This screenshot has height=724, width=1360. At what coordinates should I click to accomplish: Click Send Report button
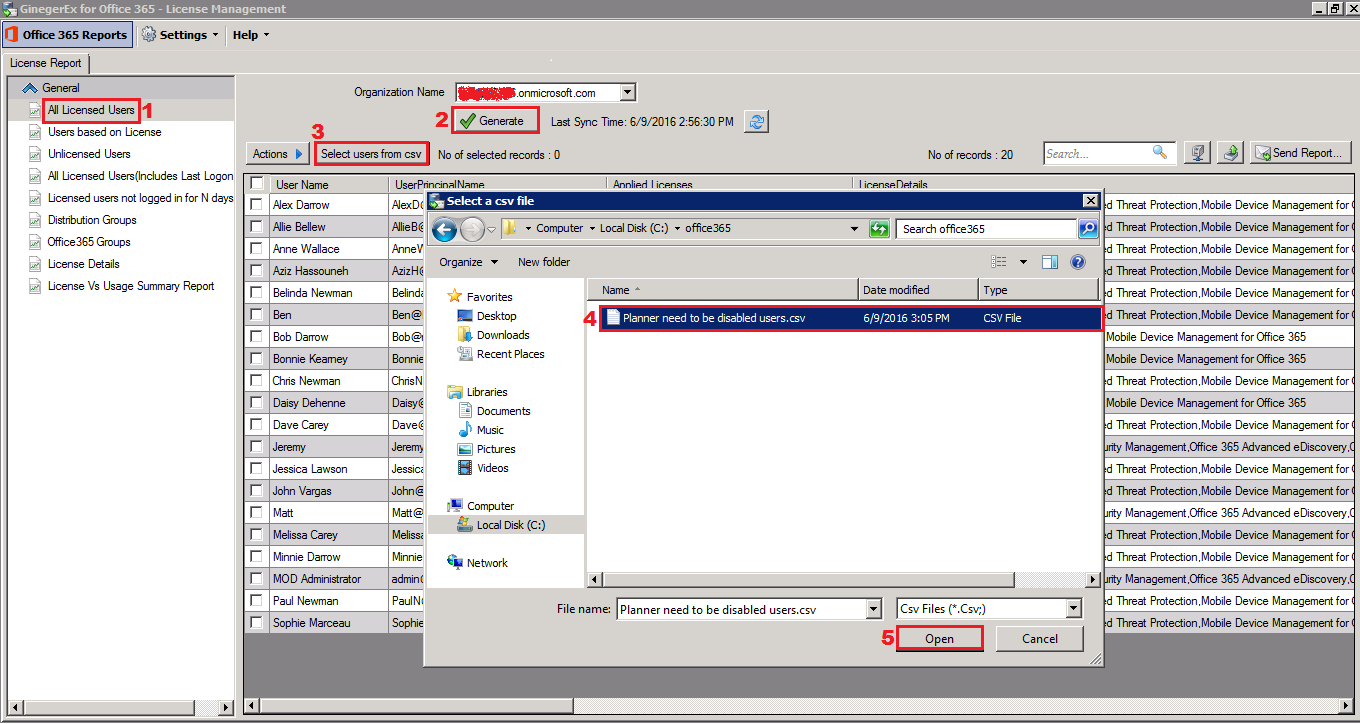1301,153
